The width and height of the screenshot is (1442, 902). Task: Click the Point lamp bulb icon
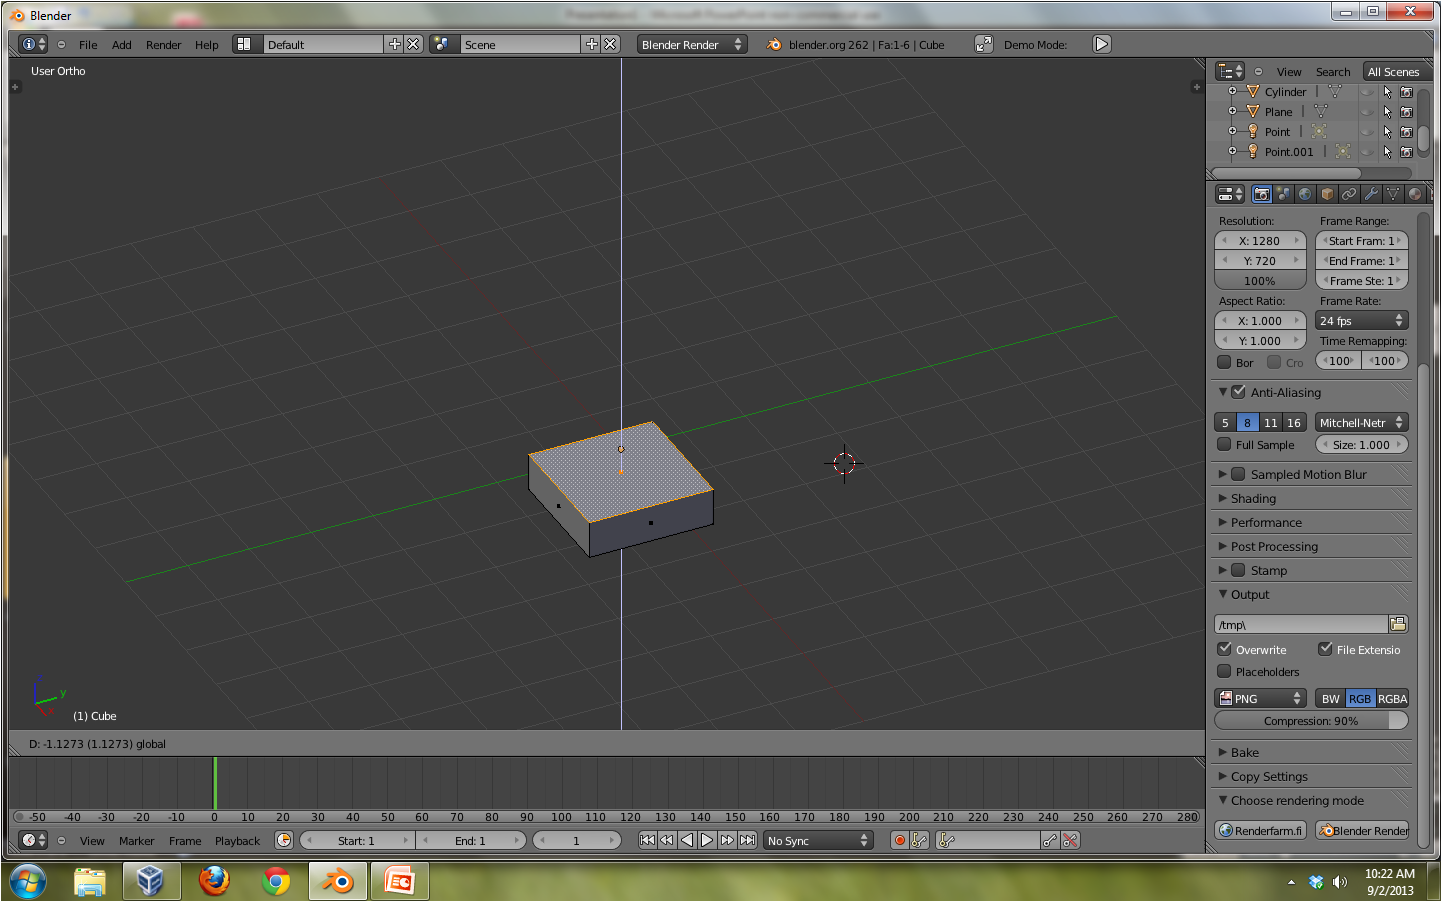point(1253,131)
